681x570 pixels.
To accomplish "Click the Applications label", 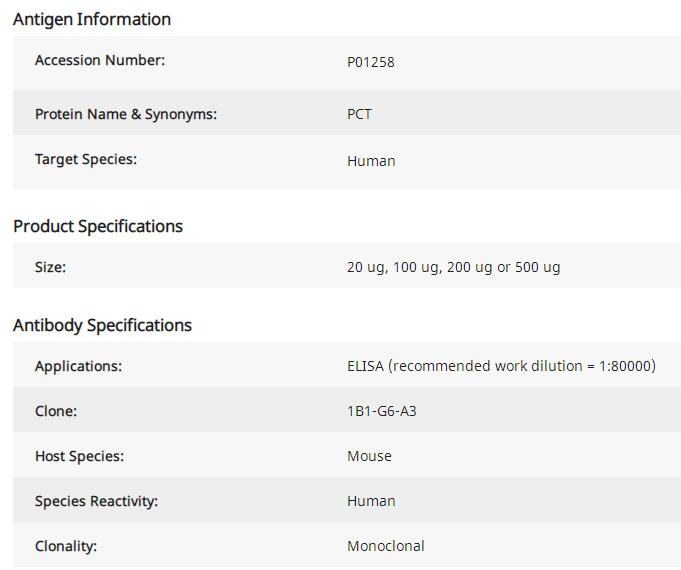I will pos(78,366).
